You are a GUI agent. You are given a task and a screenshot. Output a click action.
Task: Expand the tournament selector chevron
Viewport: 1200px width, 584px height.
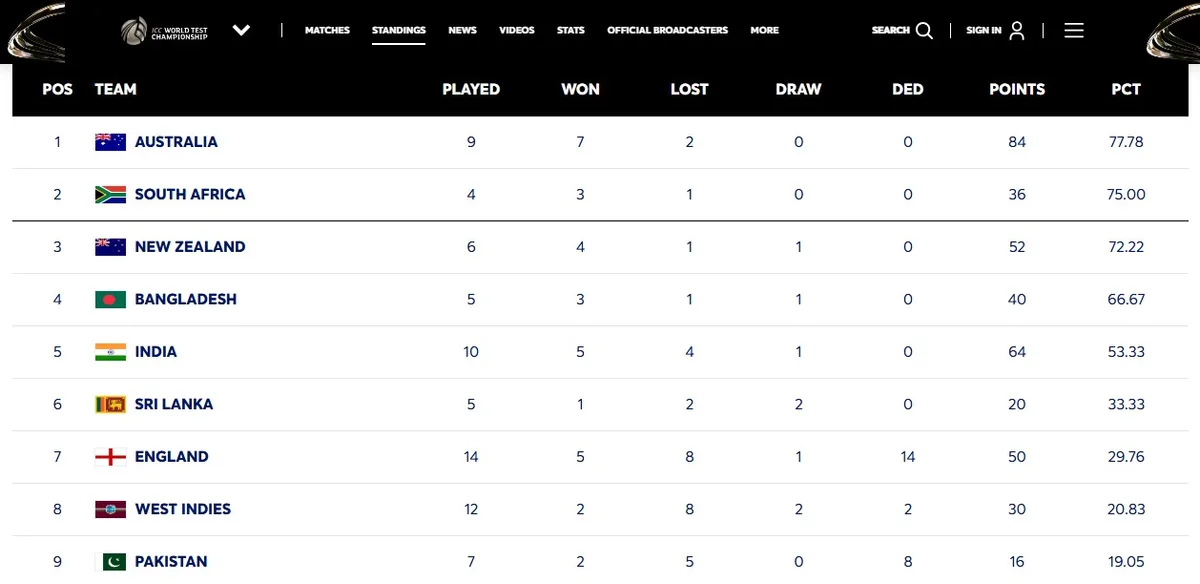241,31
